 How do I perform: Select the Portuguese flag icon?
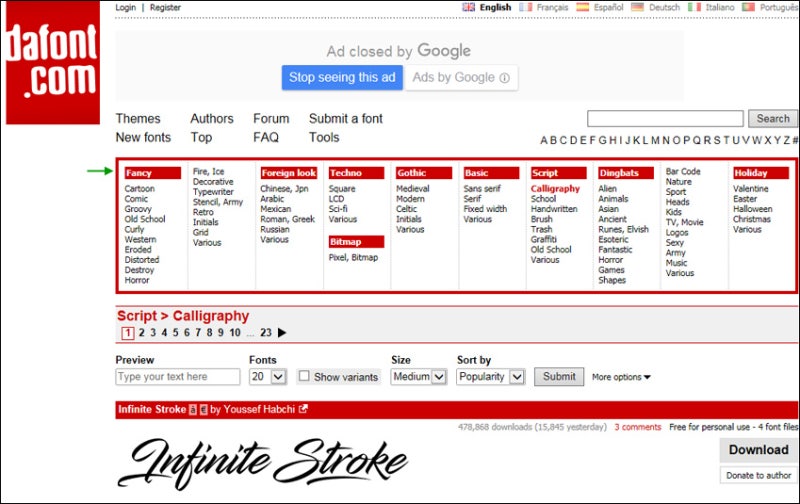coord(748,7)
